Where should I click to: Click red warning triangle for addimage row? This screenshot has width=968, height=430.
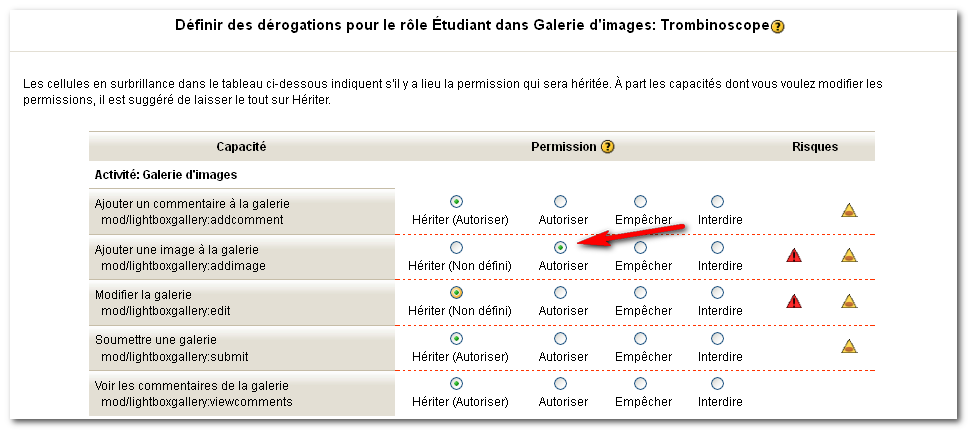pos(794,255)
